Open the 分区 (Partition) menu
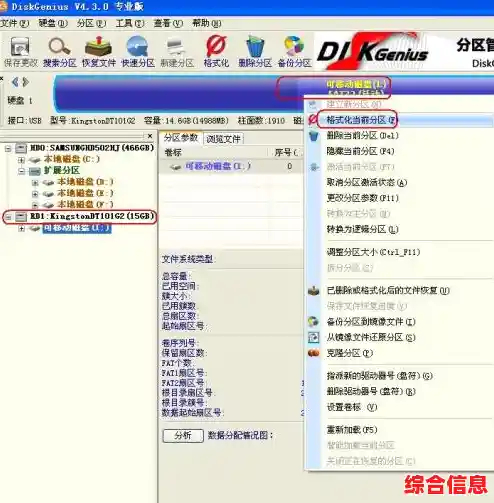This screenshot has height=503, width=494. click(x=91, y=23)
